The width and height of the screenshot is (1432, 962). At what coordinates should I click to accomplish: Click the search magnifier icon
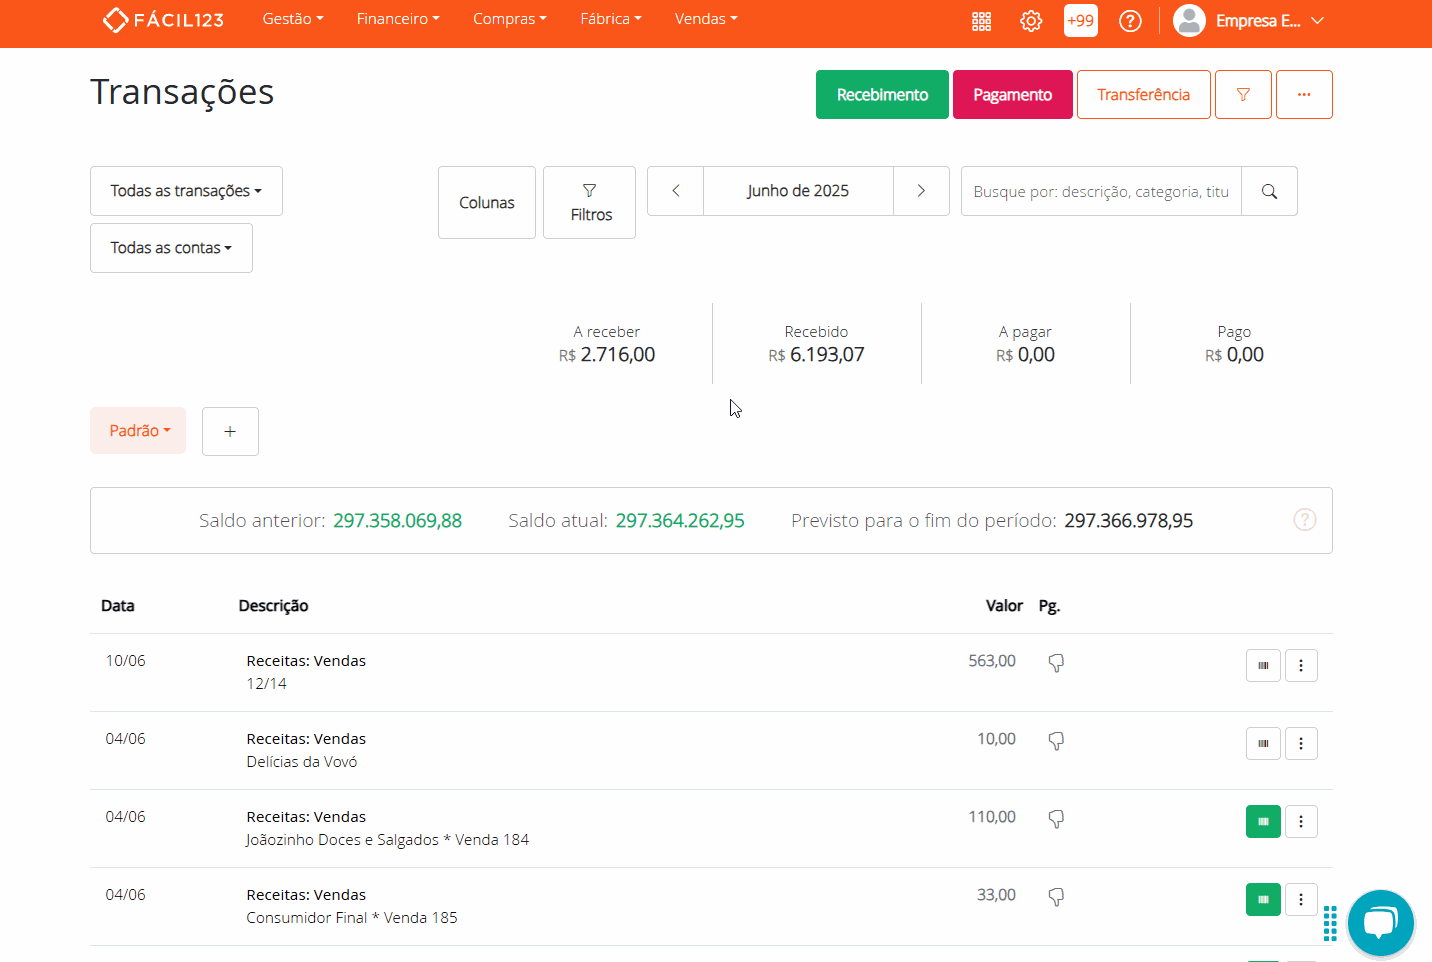pos(1269,191)
